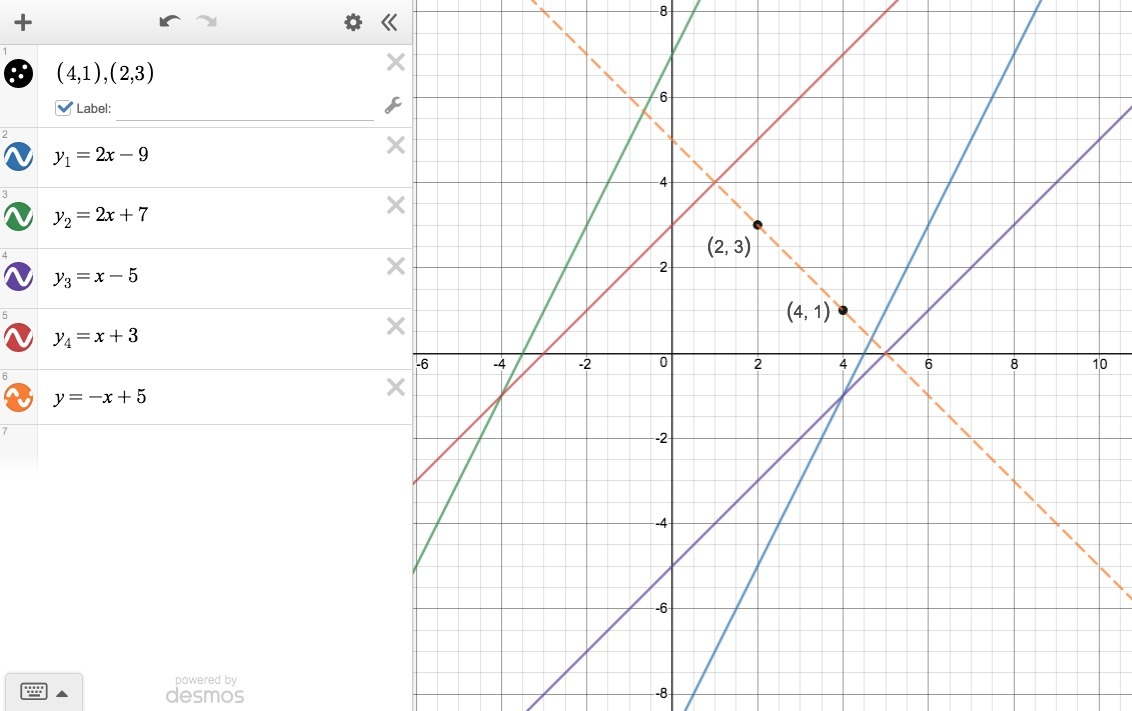The image size is (1132, 711).
Task: Edit the expression y1 = 2x − 9
Action: (101, 156)
